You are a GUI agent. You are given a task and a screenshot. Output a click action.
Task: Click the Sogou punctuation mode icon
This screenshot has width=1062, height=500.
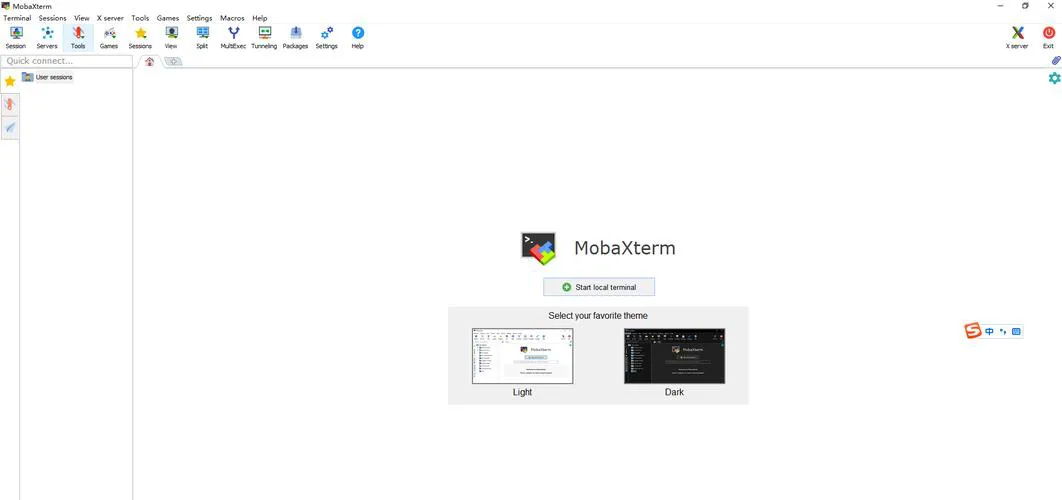point(1003,331)
